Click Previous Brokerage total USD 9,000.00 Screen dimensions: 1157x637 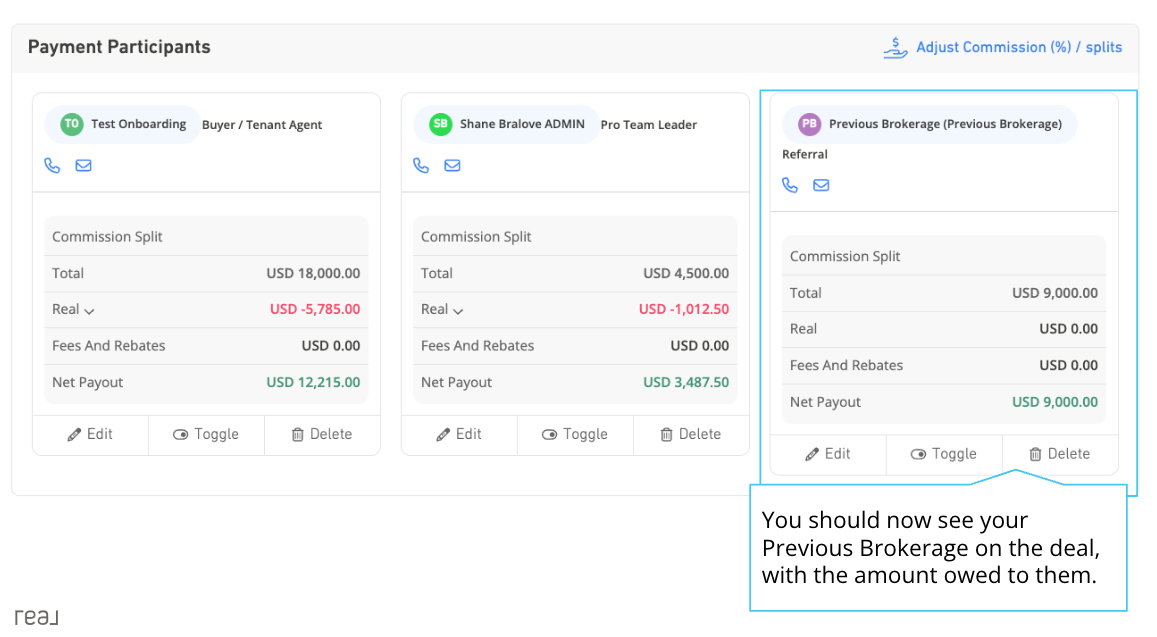tap(1054, 293)
